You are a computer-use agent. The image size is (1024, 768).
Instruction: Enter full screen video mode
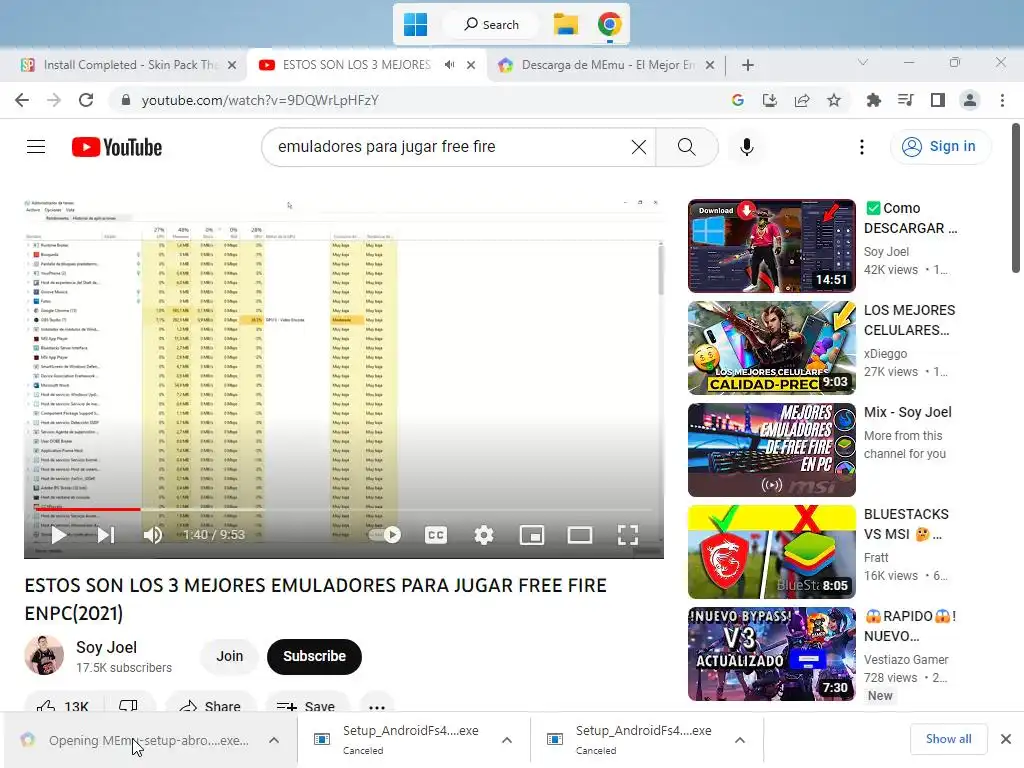point(628,536)
